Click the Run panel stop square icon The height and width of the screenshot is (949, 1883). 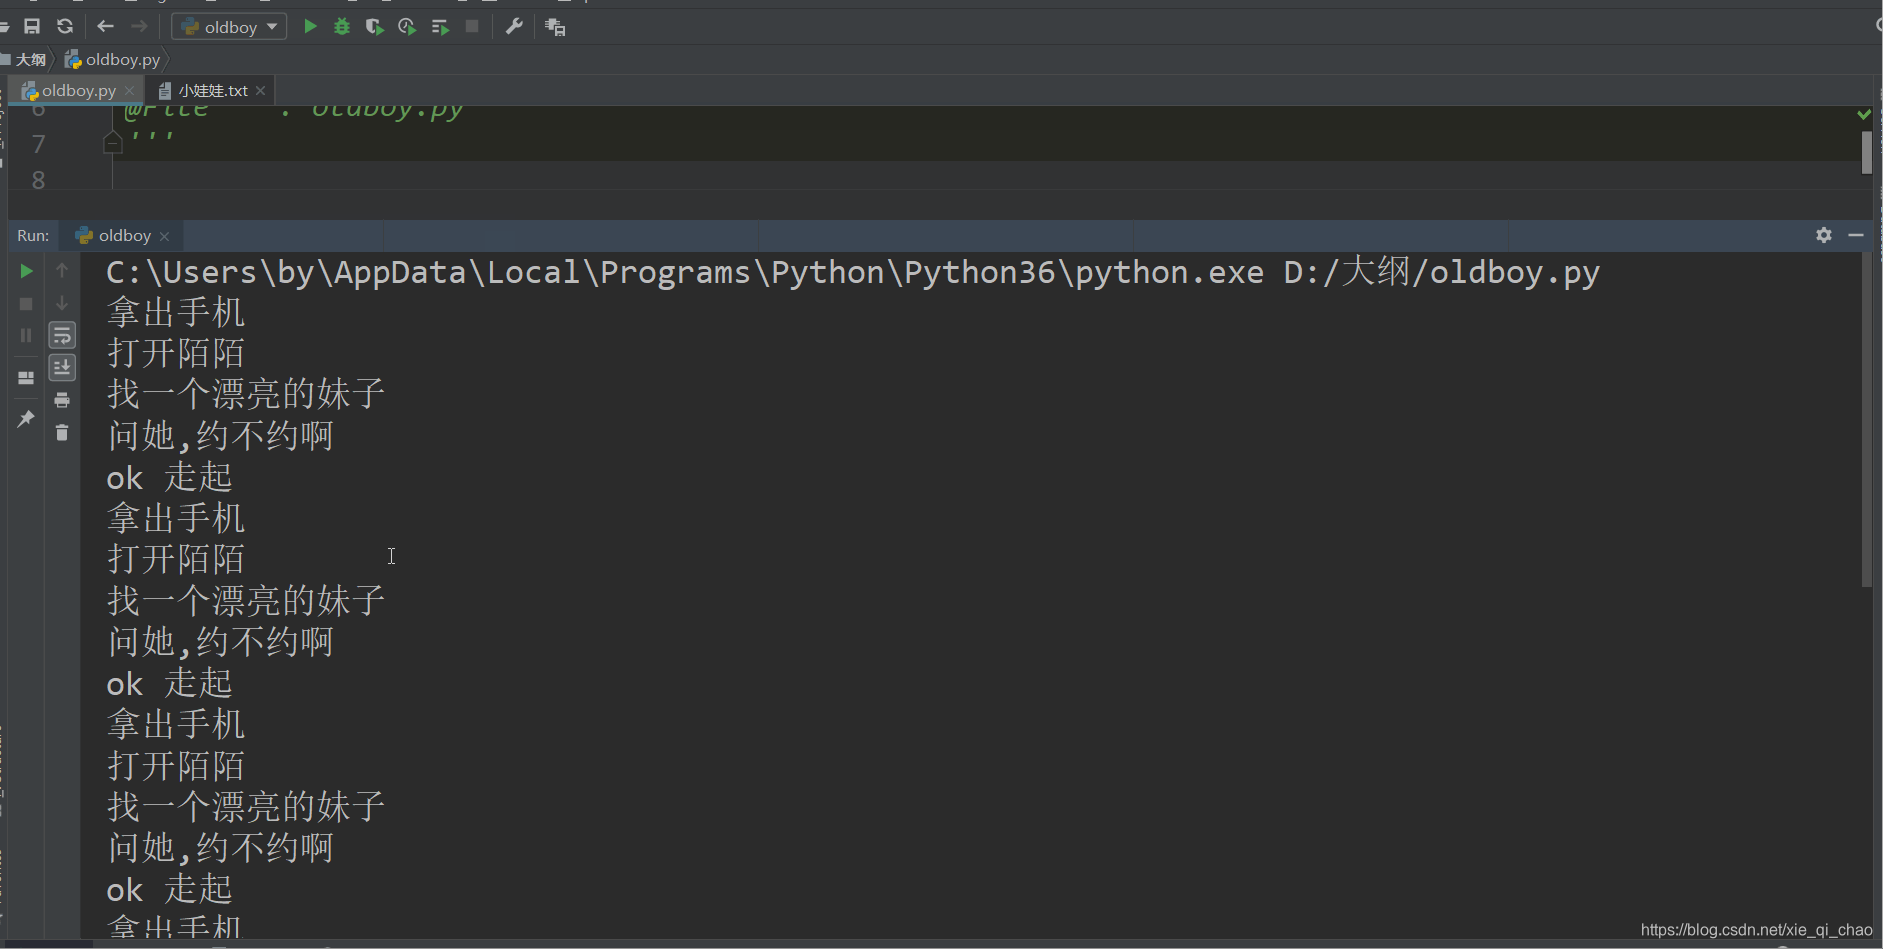coord(26,303)
